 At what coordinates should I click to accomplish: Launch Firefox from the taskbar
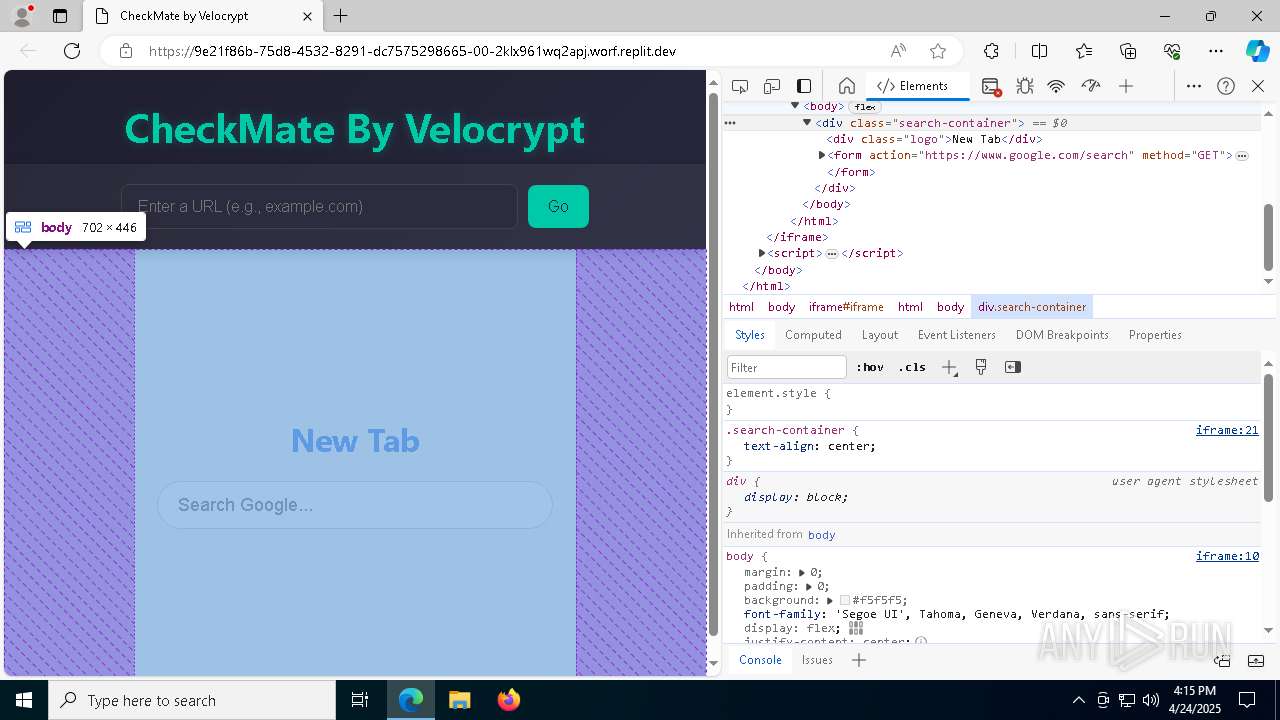pos(509,700)
